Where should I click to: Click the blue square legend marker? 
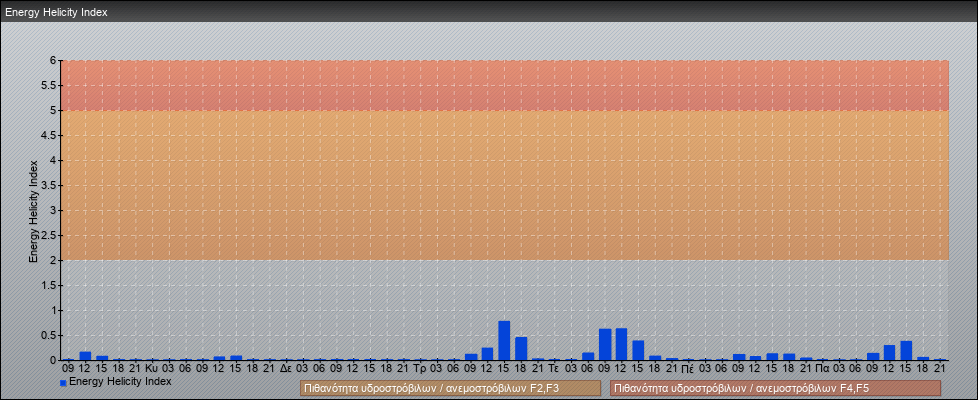(63, 383)
